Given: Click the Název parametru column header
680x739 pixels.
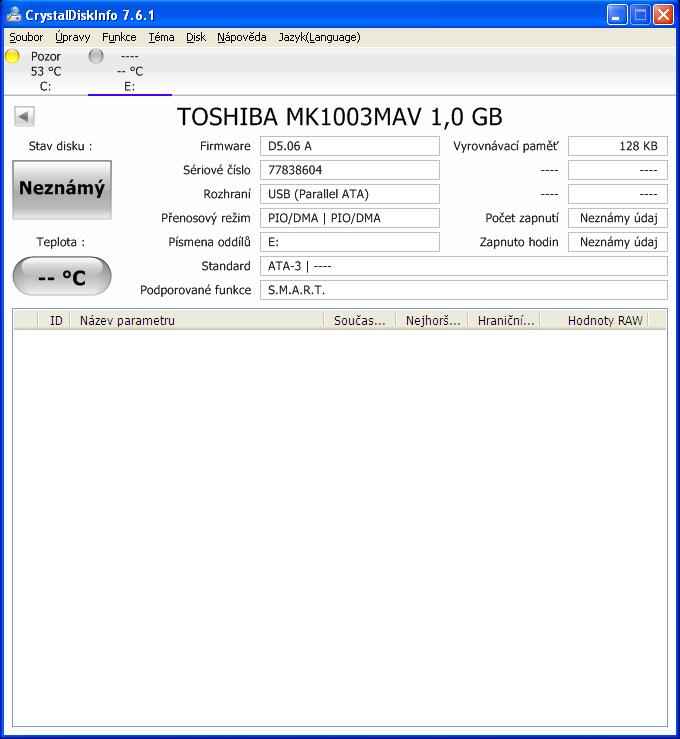Looking at the screenshot, I should point(197,320).
